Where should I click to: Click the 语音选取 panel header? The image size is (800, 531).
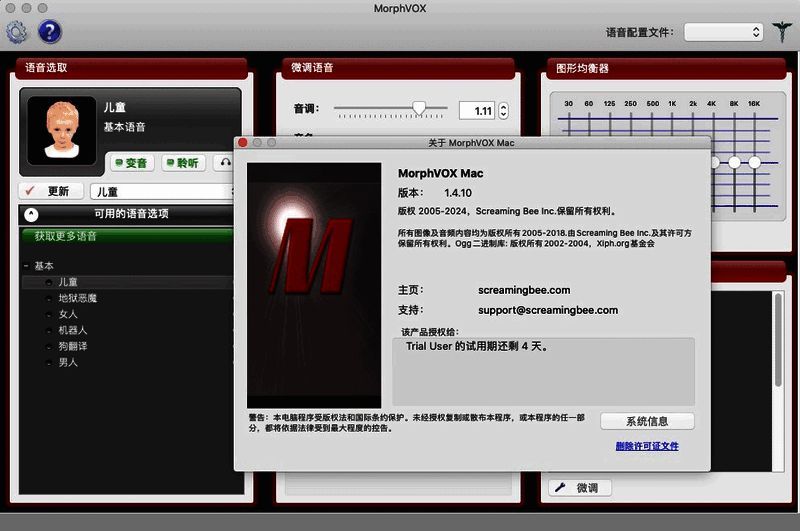click(x=131, y=68)
